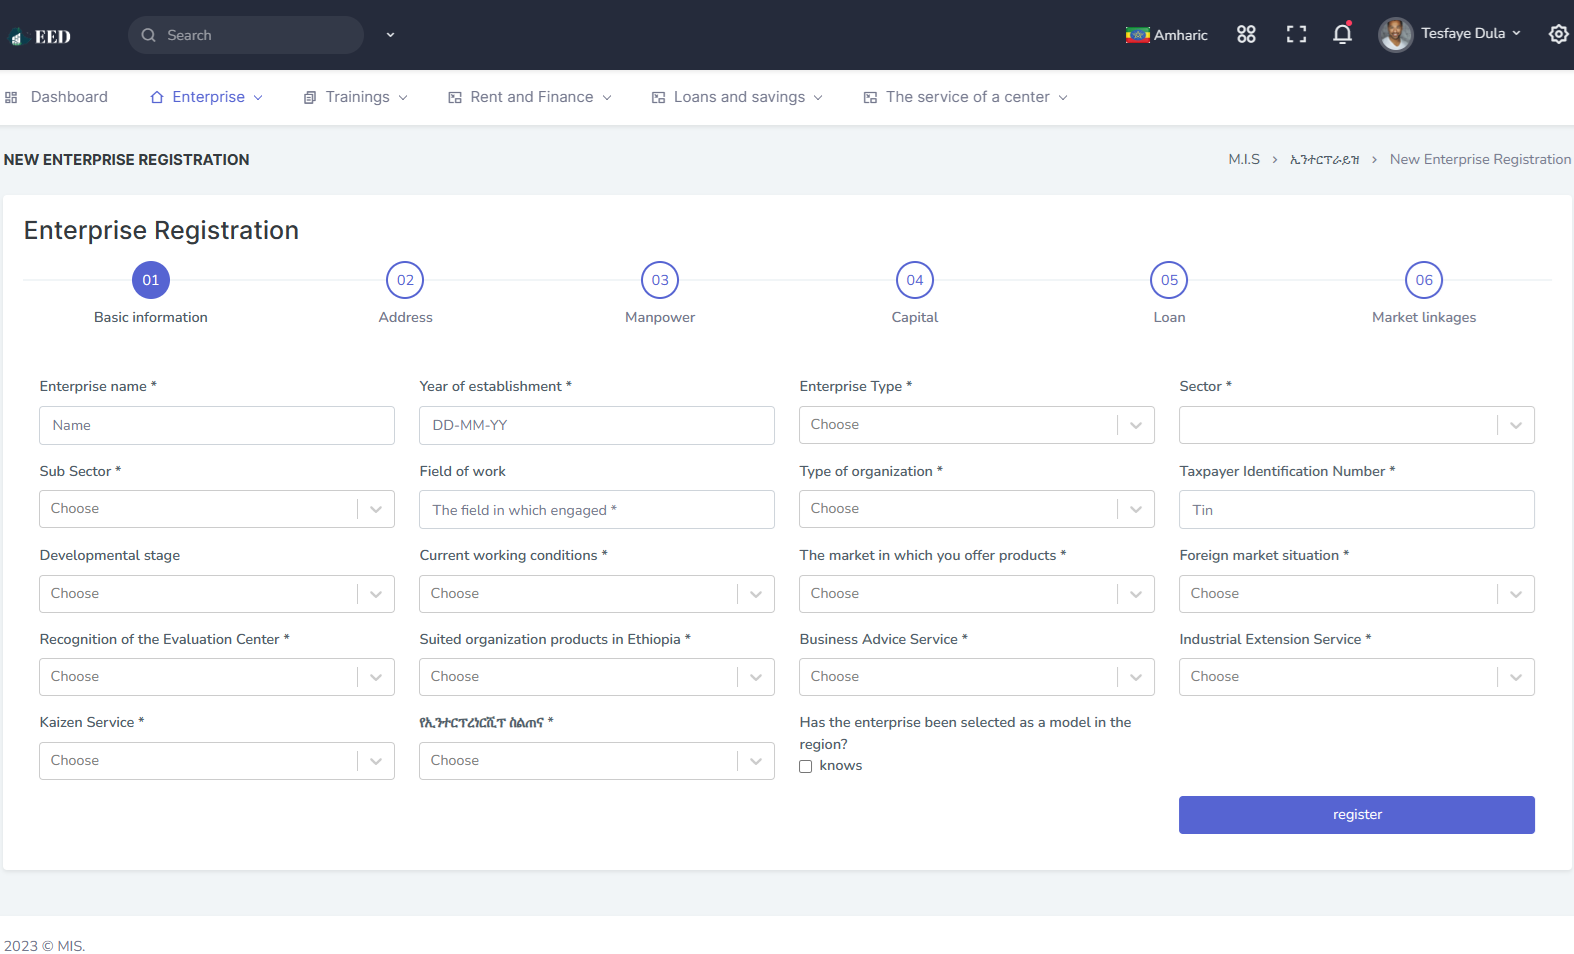Expand the Enterprise Type dropdown
The image size is (1574, 954).
[x=976, y=425]
